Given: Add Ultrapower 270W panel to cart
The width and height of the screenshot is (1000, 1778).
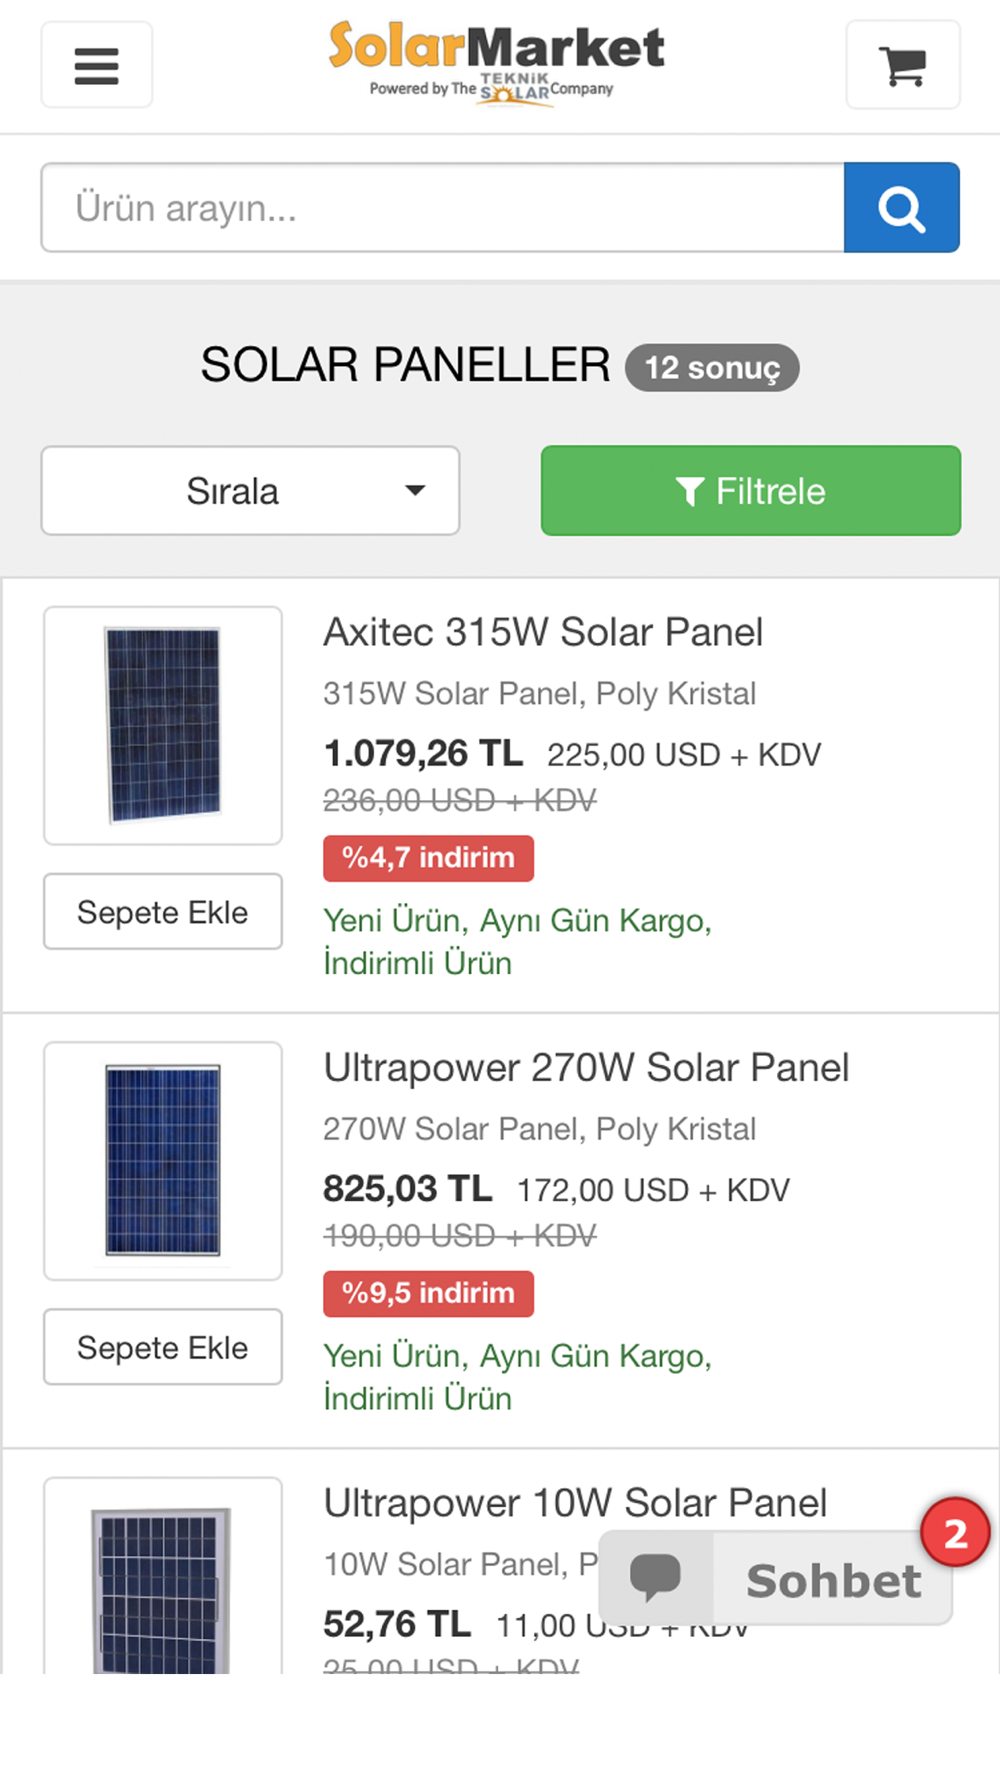Looking at the screenshot, I should tap(163, 1347).
